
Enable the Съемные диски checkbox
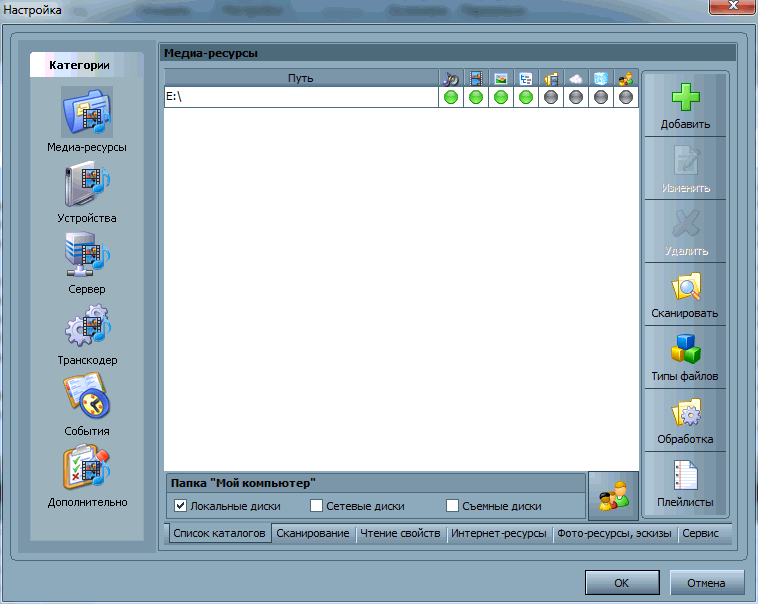pos(452,506)
